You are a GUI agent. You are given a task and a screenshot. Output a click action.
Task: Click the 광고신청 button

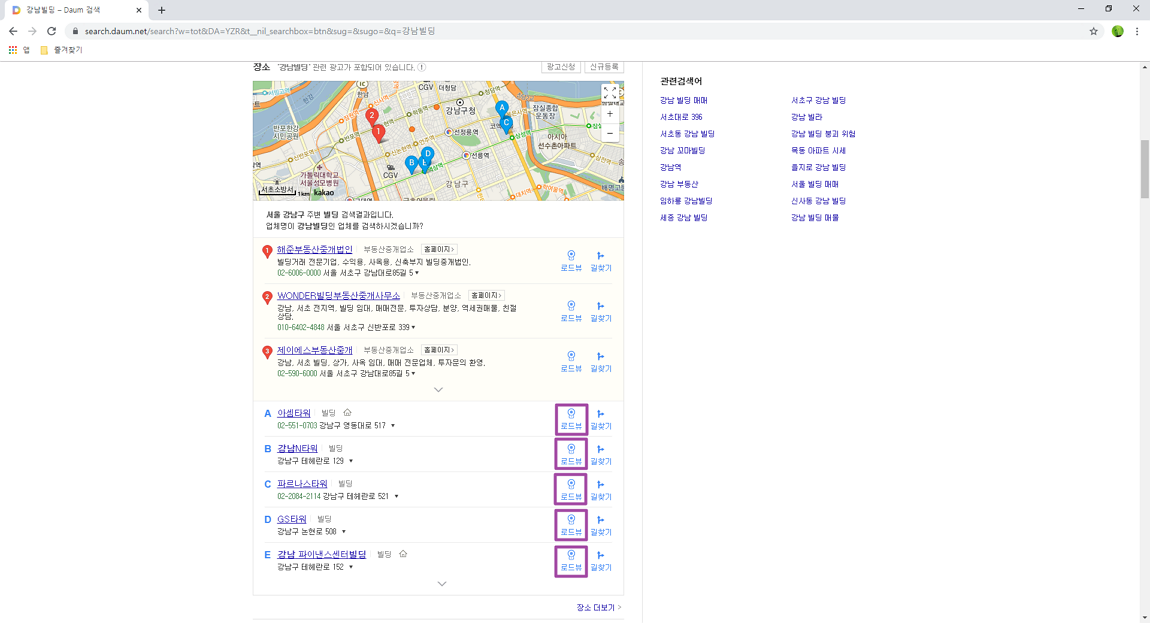pyautogui.click(x=561, y=67)
